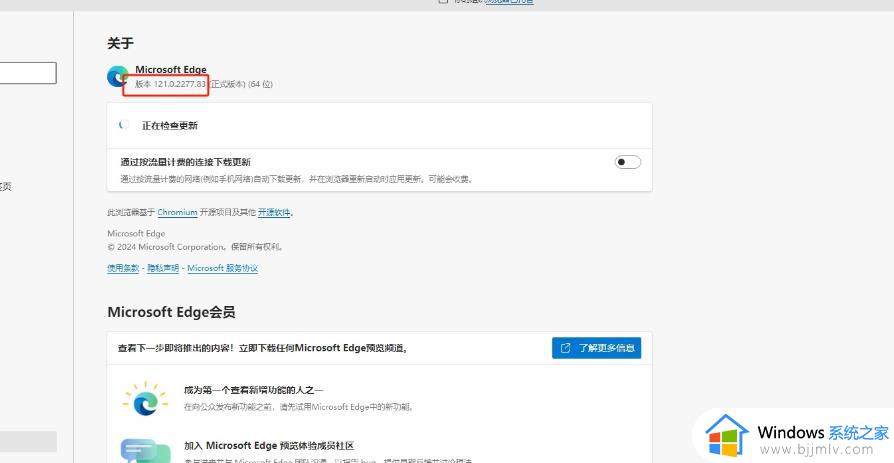This screenshot has width=894, height=463.
Task: Open the 开源软件 link
Action: click(274, 213)
